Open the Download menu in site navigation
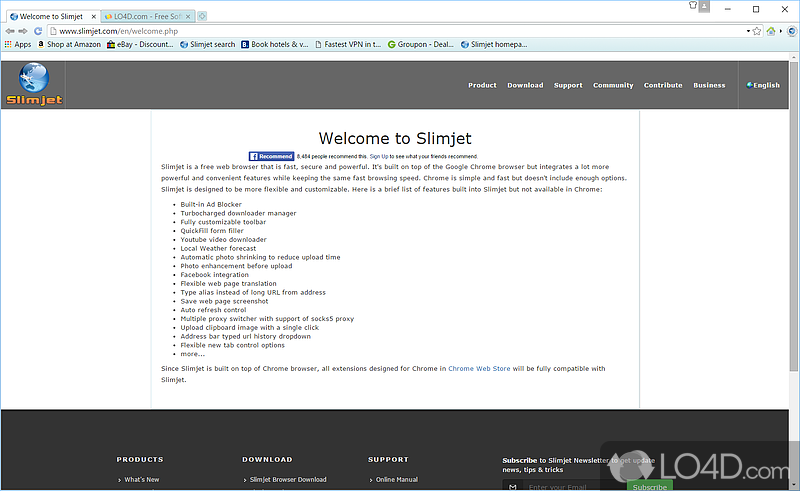 click(525, 85)
